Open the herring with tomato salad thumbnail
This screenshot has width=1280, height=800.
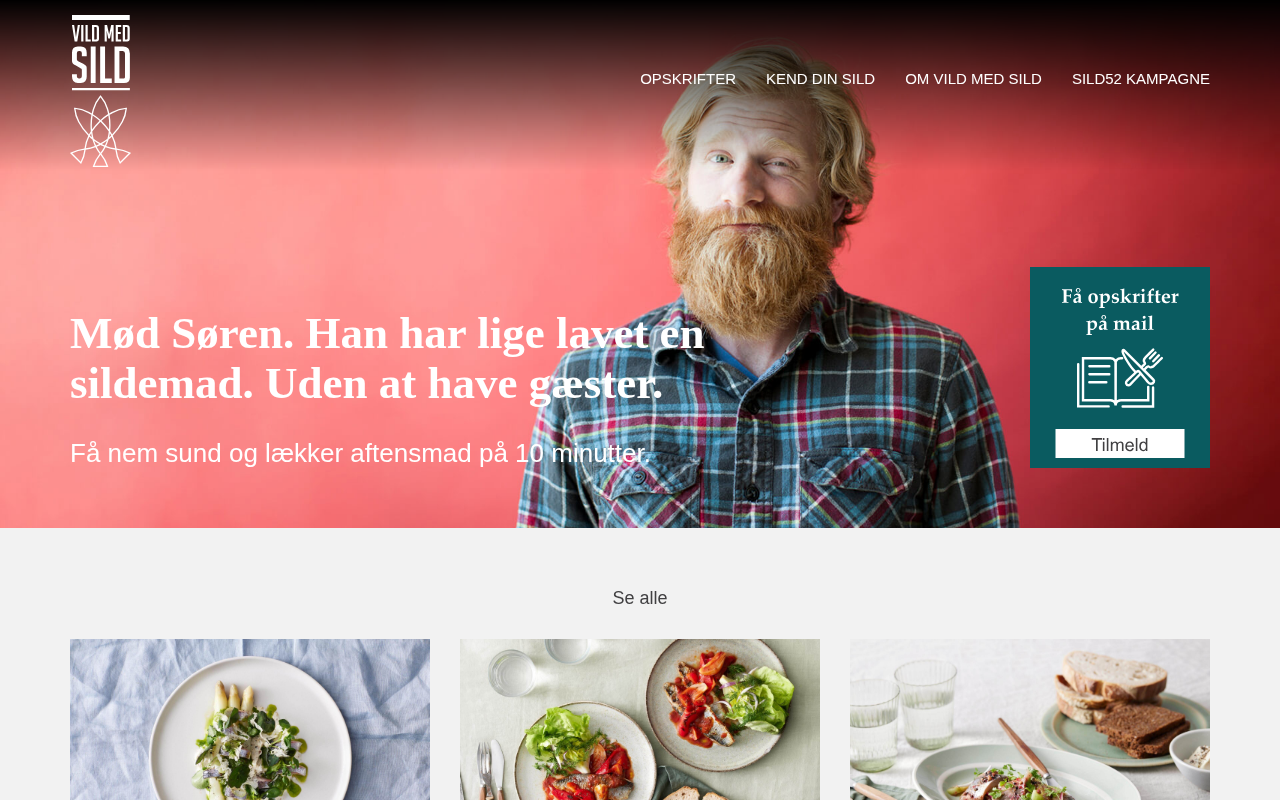(640, 719)
